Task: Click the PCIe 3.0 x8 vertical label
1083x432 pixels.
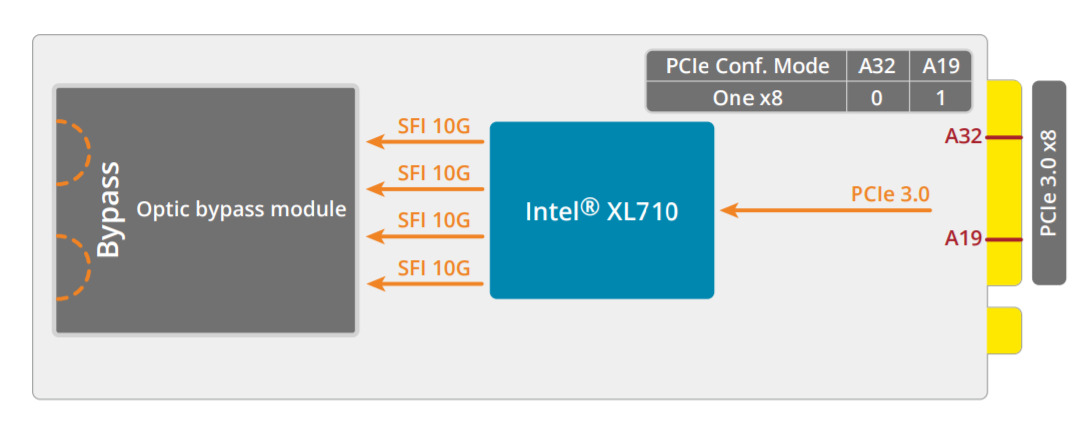Action: pos(1049,182)
